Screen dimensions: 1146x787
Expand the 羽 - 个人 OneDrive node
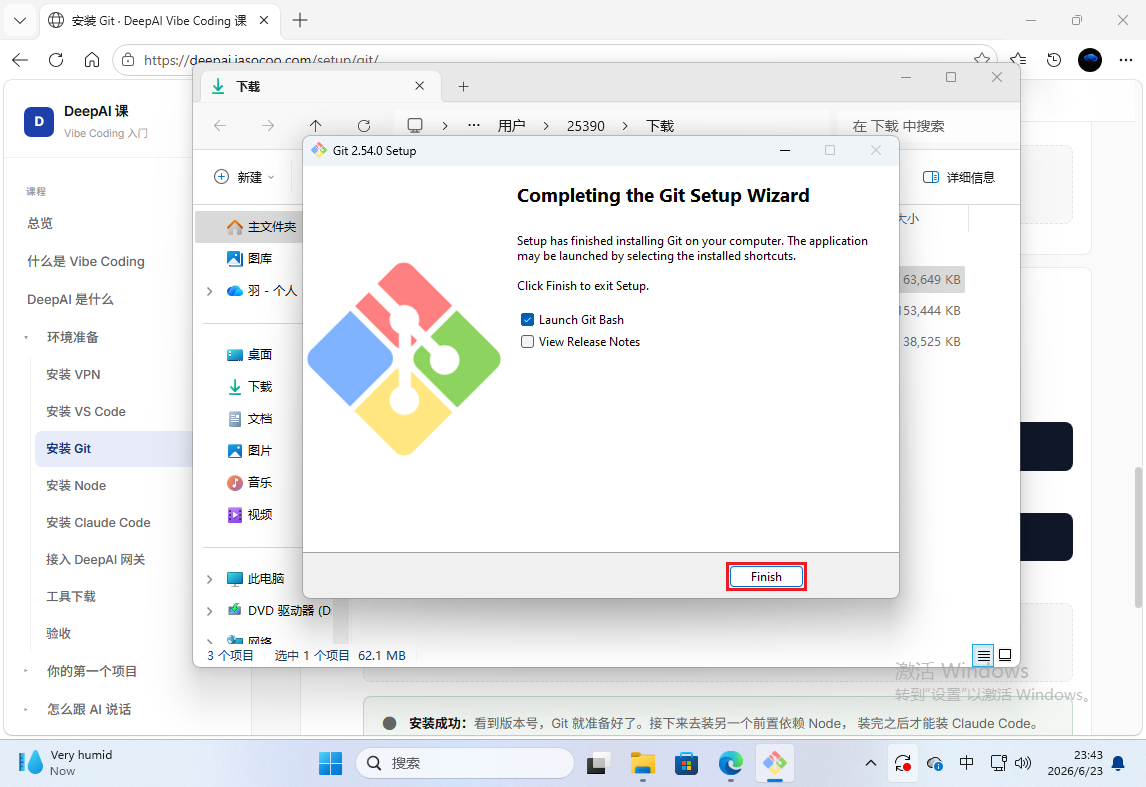pyautogui.click(x=210, y=291)
